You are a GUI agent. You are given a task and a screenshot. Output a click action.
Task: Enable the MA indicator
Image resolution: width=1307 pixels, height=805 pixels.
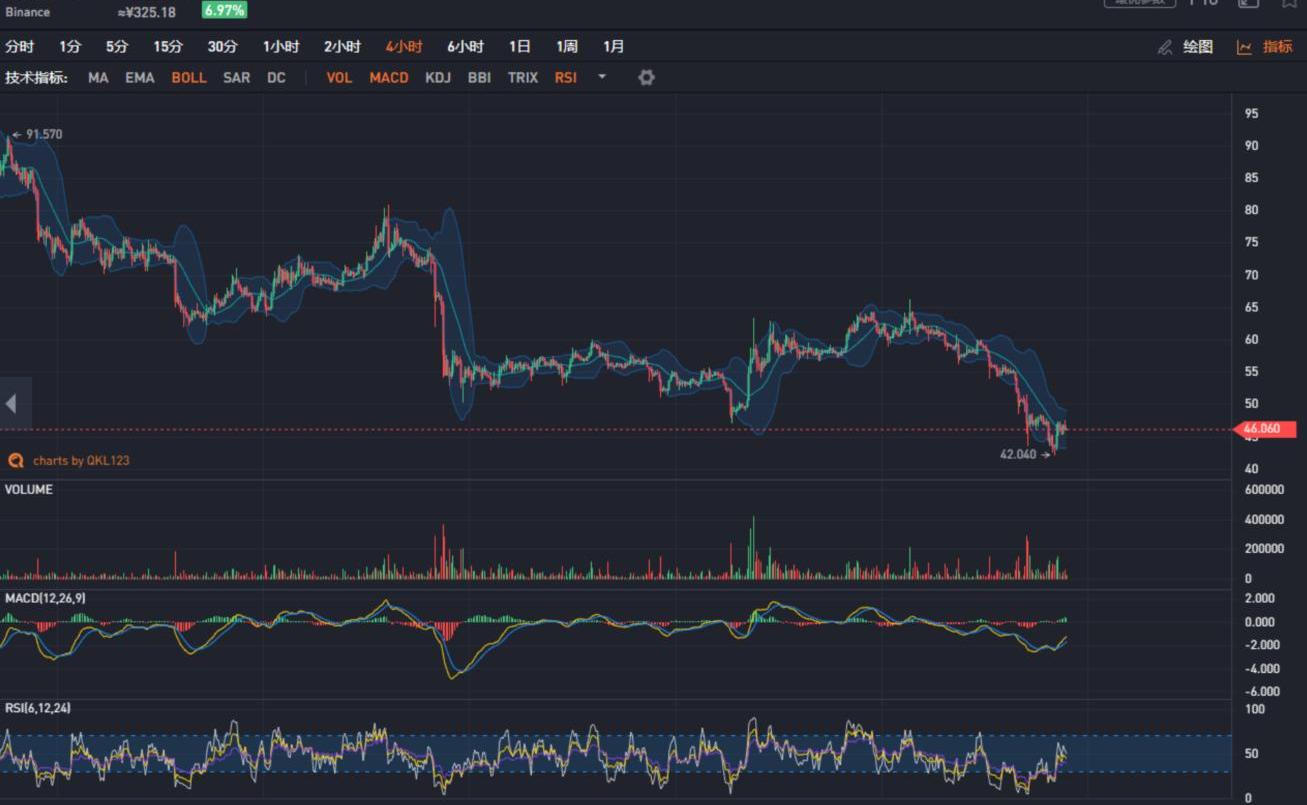point(98,77)
